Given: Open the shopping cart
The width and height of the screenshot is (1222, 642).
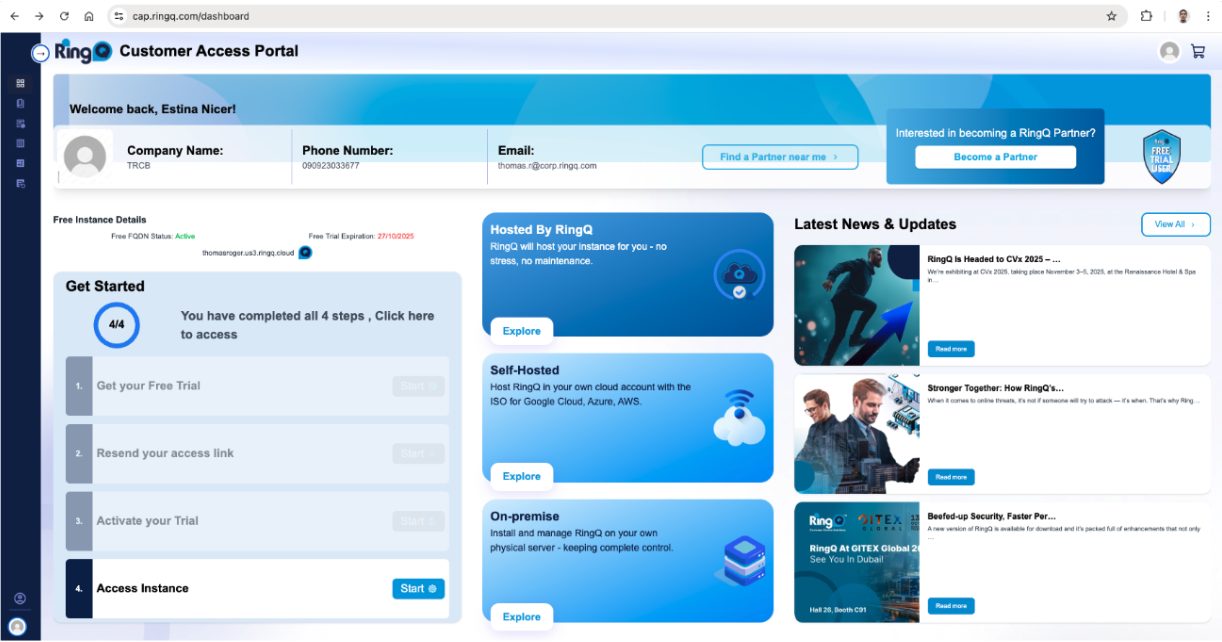Looking at the screenshot, I should tap(1197, 52).
